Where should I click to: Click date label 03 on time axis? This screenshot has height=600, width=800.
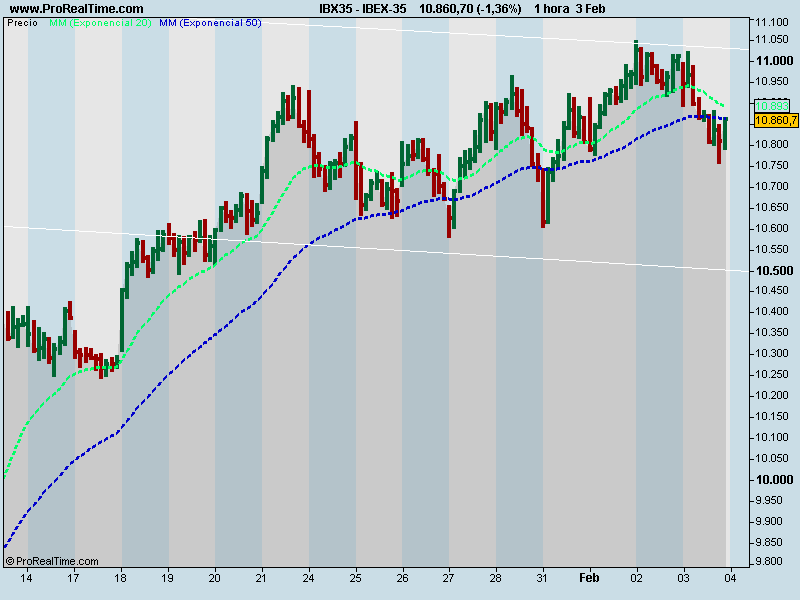(x=683, y=578)
